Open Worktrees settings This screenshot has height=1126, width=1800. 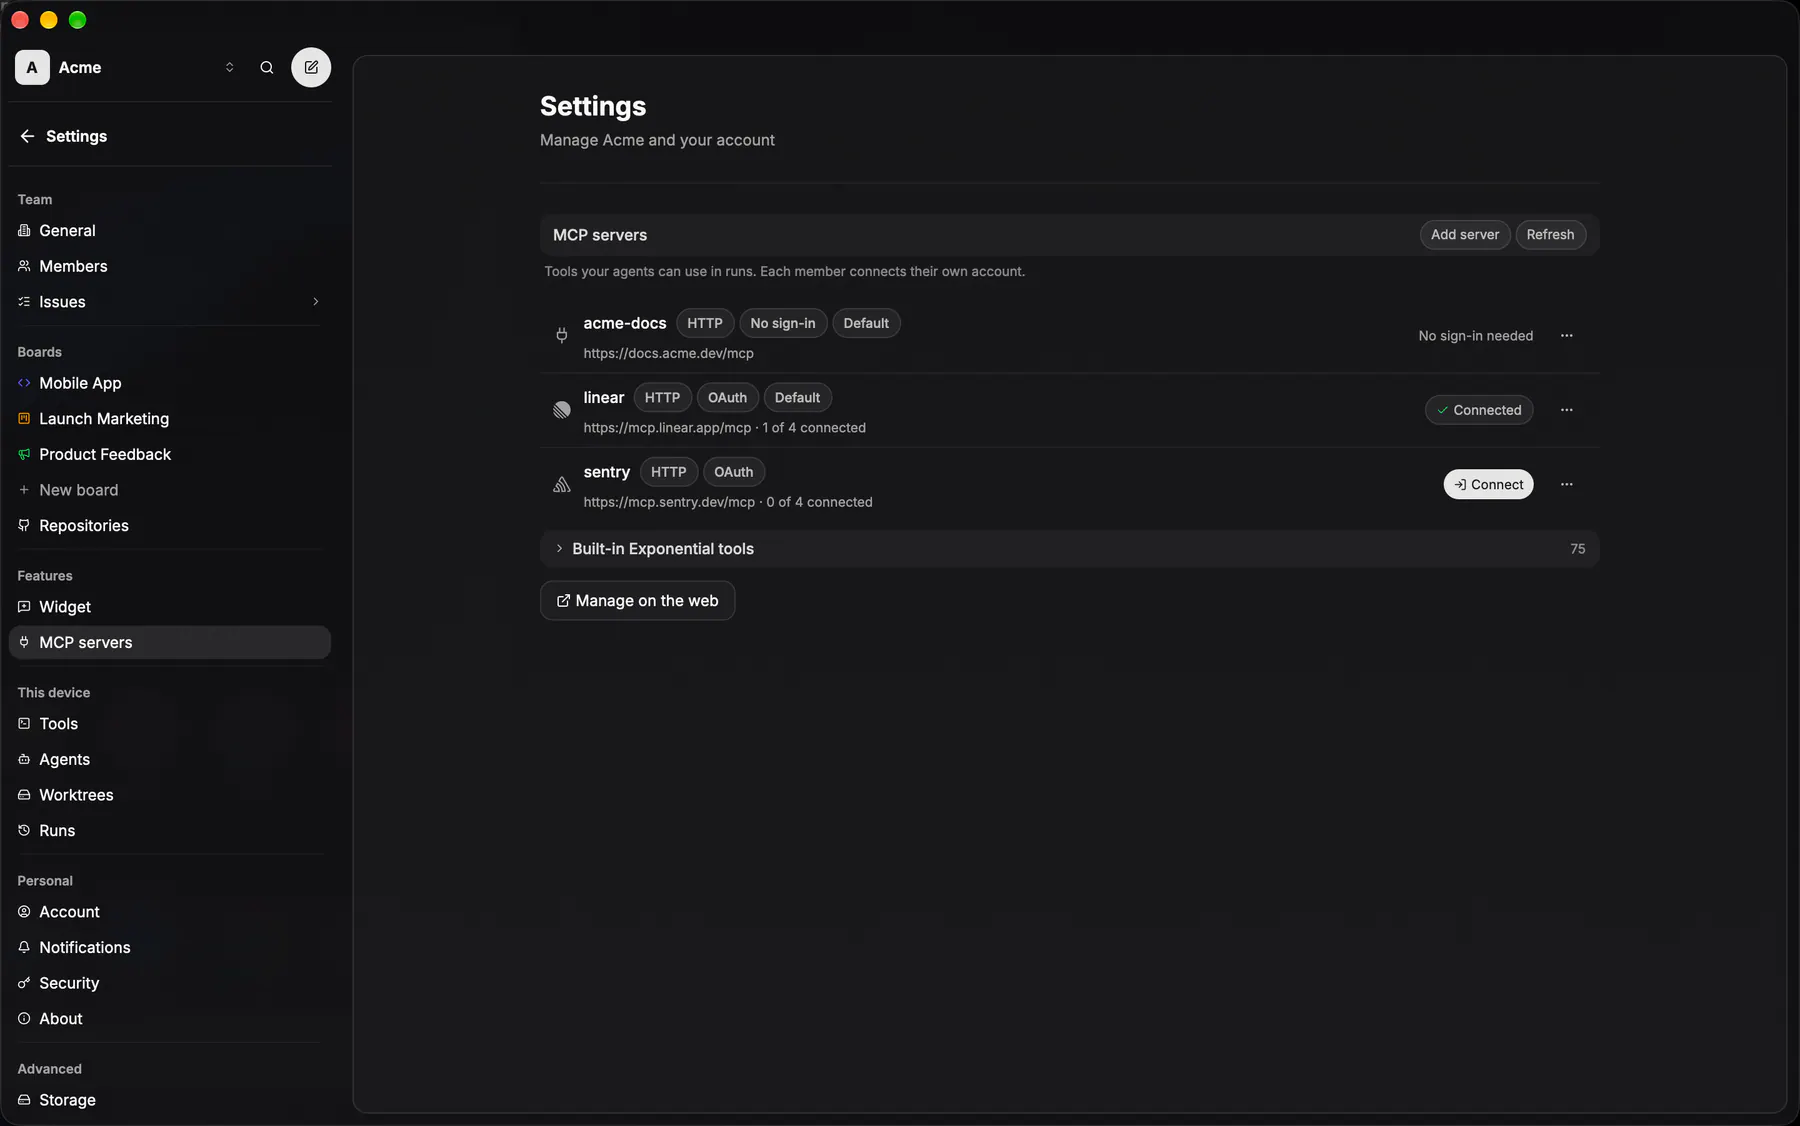pyautogui.click(x=169, y=795)
